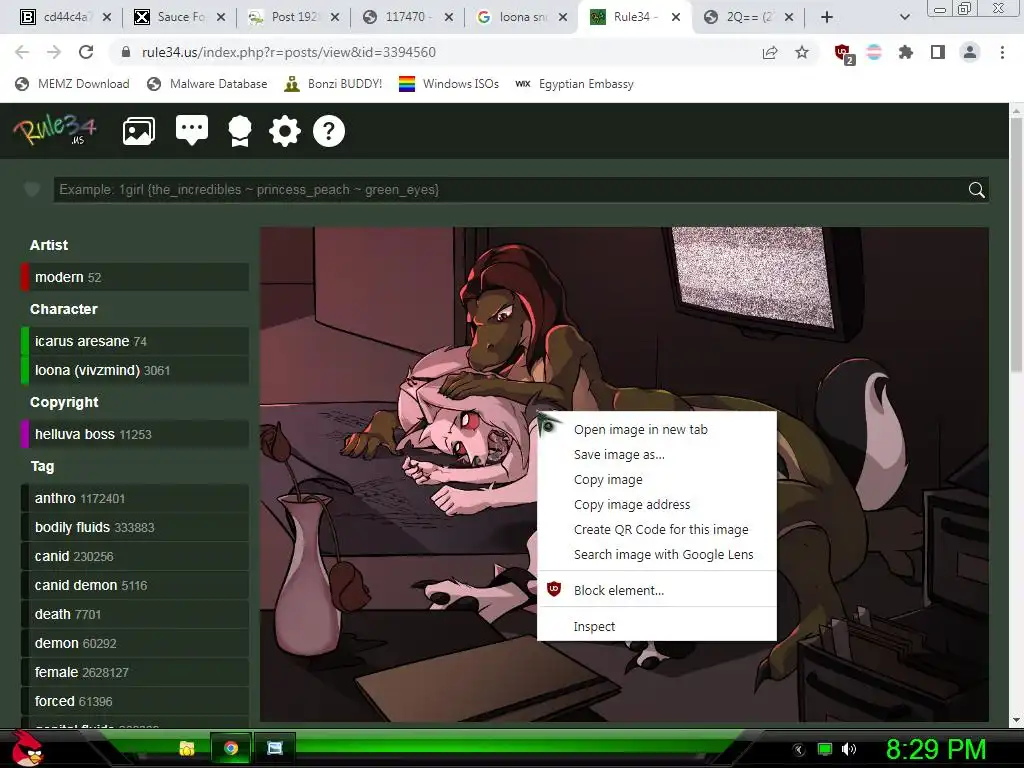The width and height of the screenshot is (1024, 768).
Task: Click the Chrome taskbar icon
Action: (231, 748)
